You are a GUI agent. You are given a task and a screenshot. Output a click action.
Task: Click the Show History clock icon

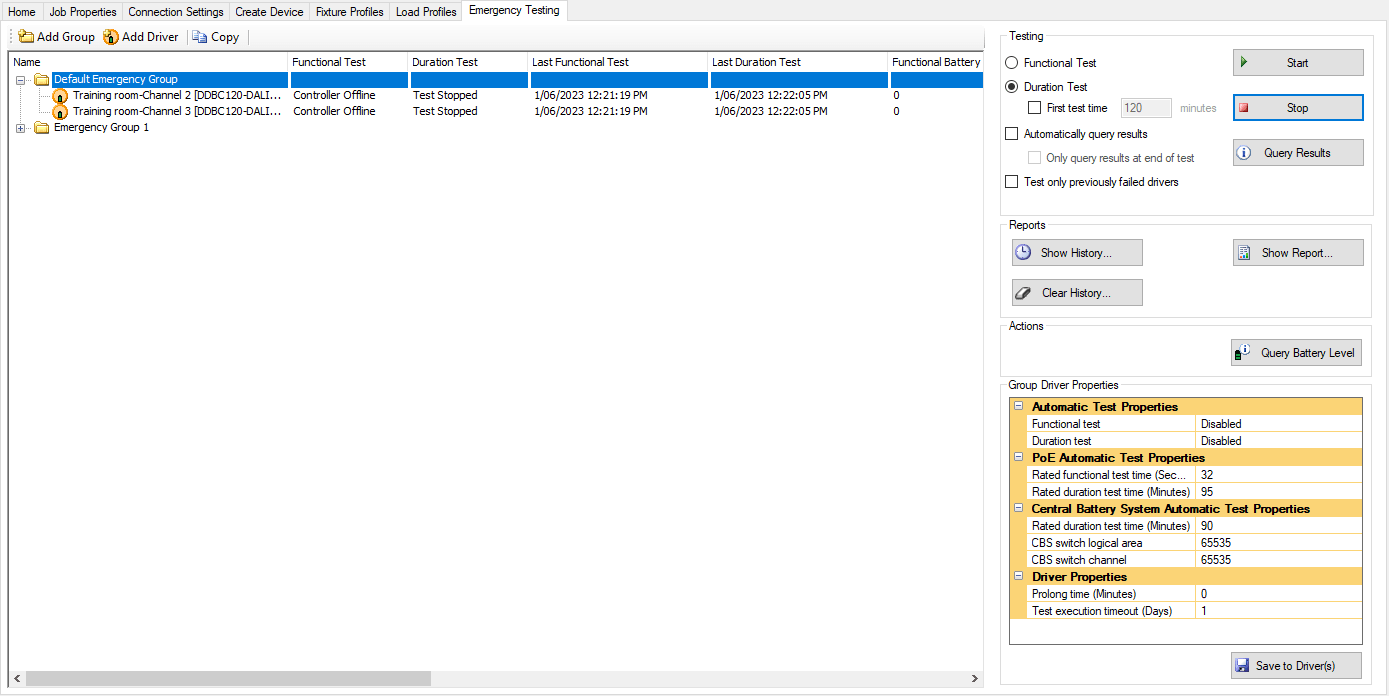pyautogui.click(x=1023, y=252)
